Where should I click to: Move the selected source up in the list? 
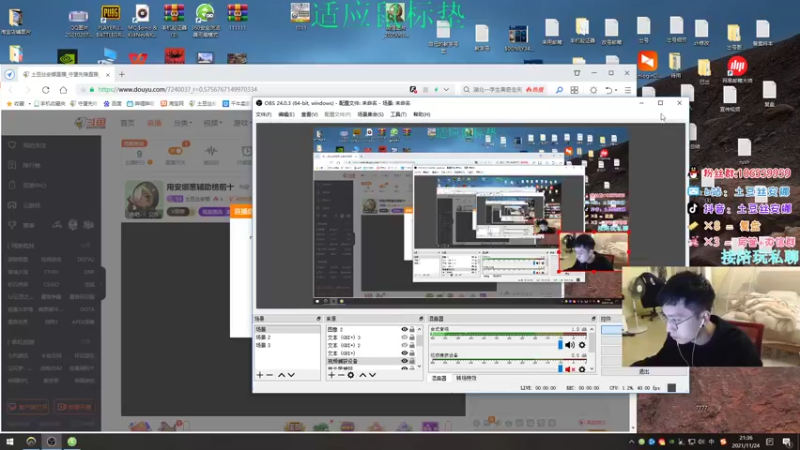click(x=363, y=375)
